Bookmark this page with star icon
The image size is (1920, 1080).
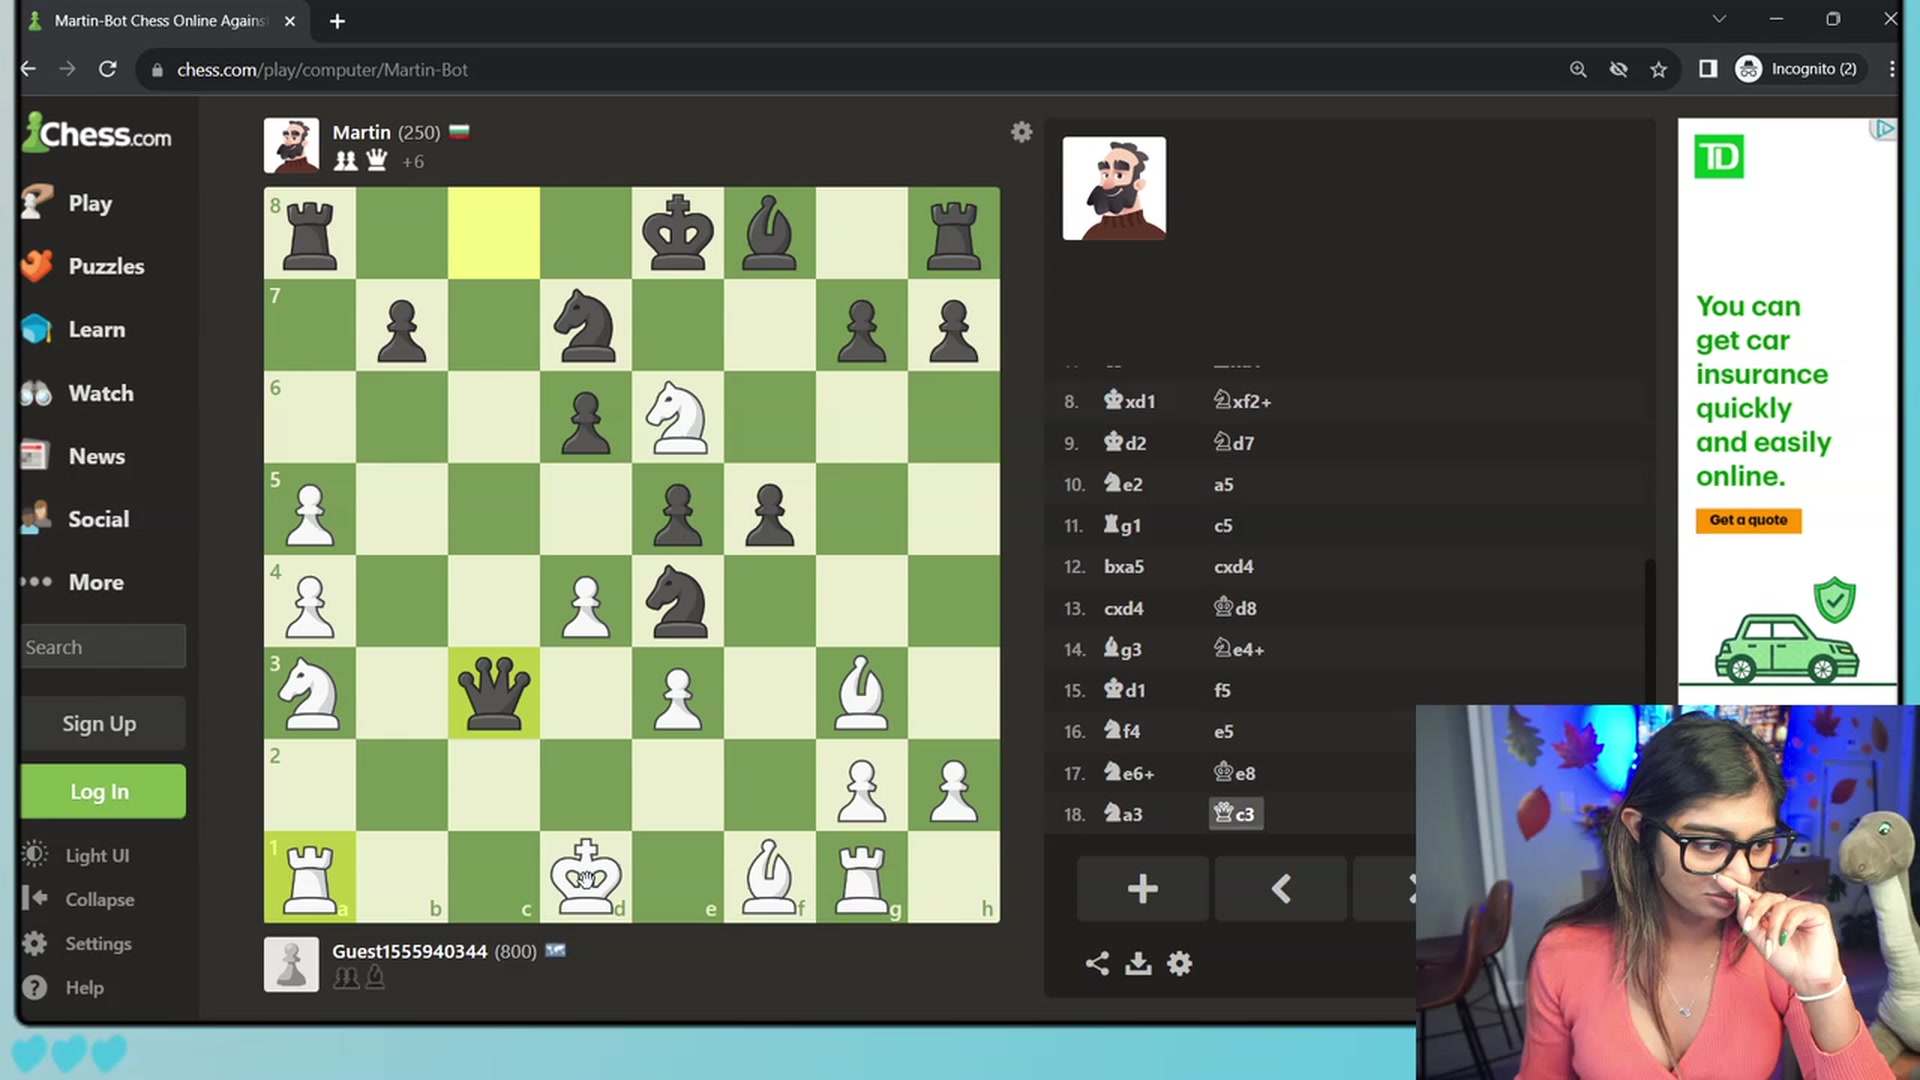[x=1659, y=69]
